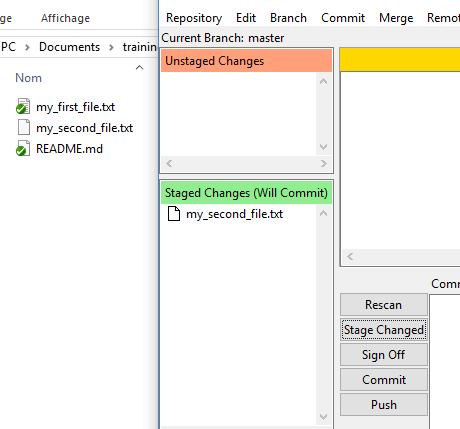Select my_second_file.txt in Staged Changes list
This screenshot has width=460, height=429.
(x=234, y=214)
